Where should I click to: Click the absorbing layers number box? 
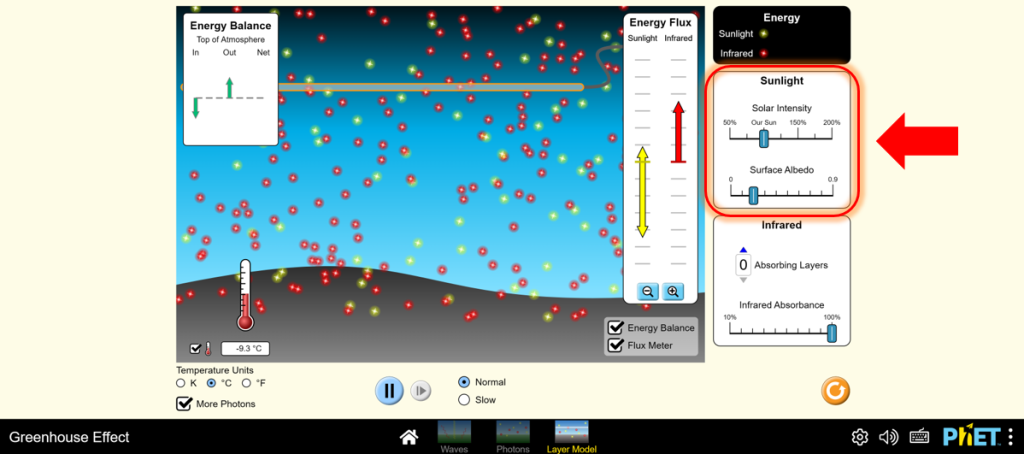click(x=743, y=265)
